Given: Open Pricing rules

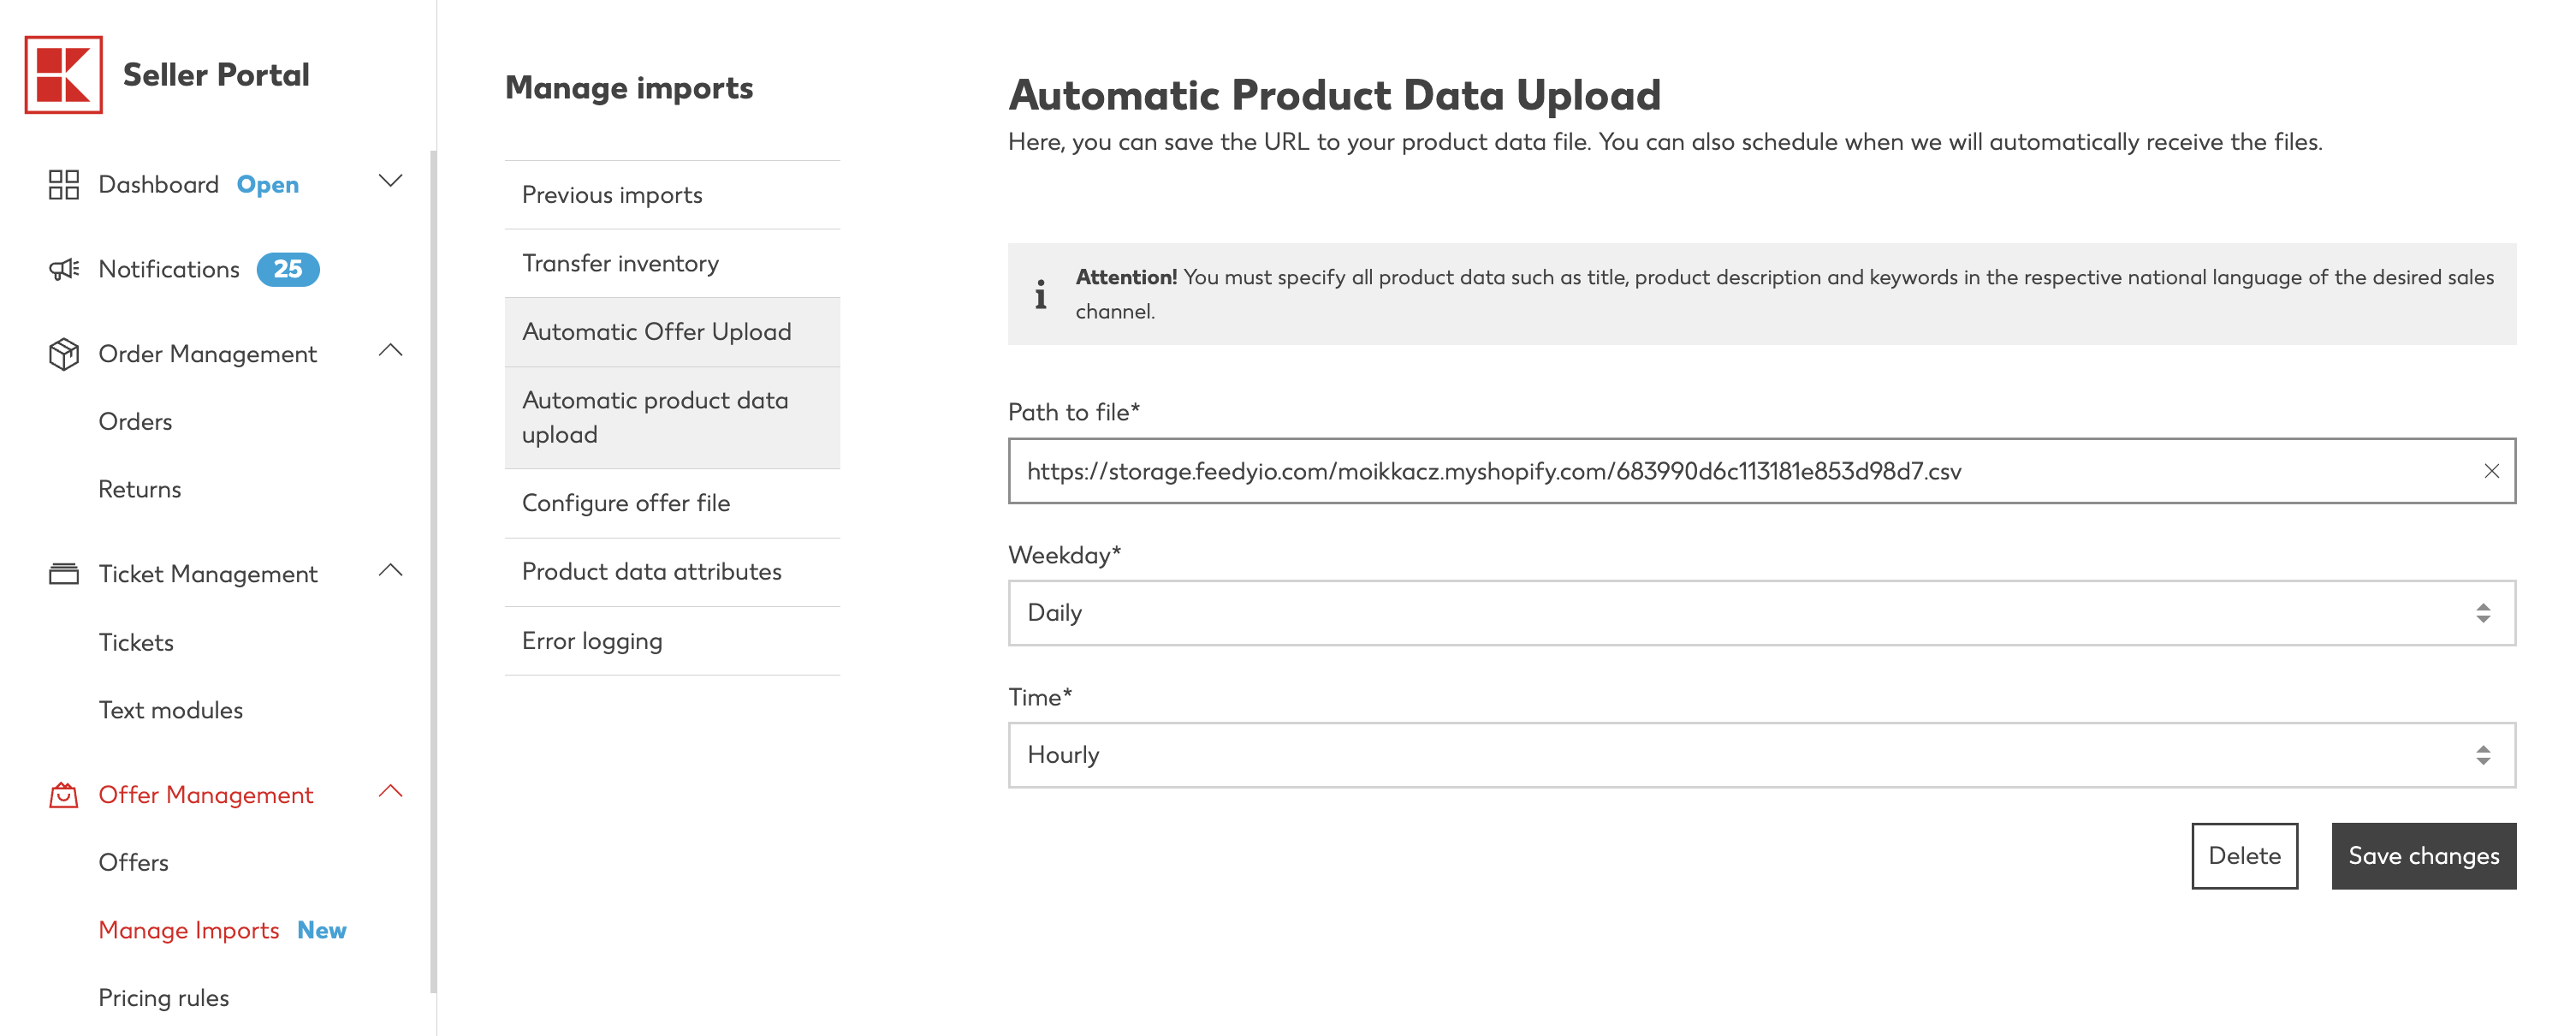Looking at the screenshot, I should [x=163, y=998].
